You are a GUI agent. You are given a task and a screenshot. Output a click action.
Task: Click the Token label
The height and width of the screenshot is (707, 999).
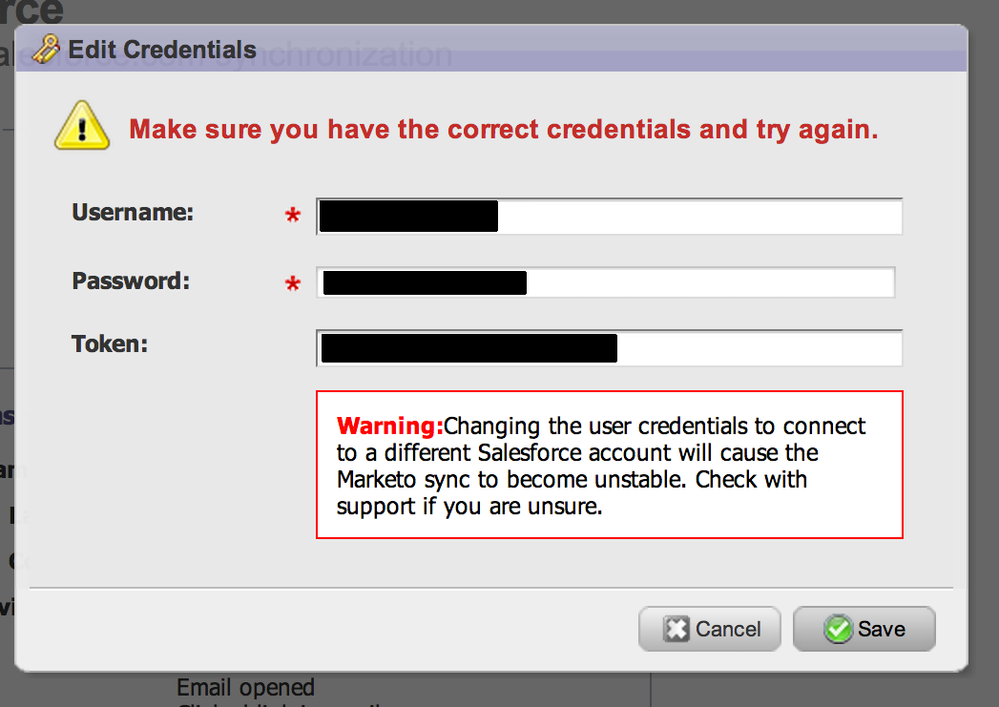(x=110, y=344)
